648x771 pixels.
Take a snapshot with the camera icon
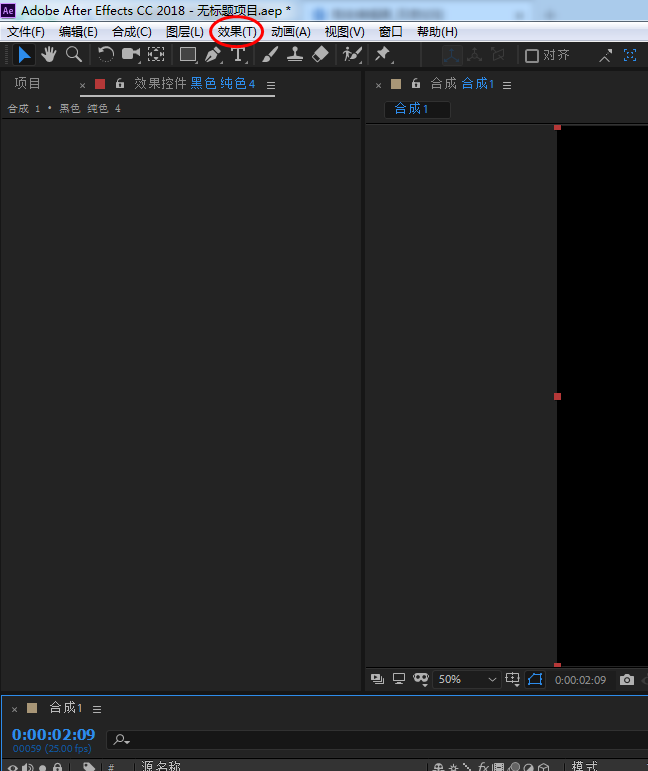click(627, 680)
